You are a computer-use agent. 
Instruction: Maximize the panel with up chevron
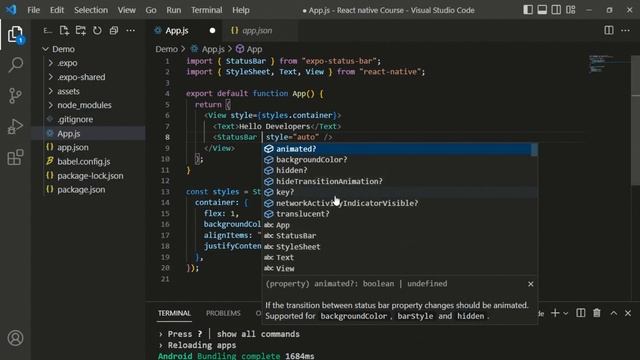[x=613, y=313]
